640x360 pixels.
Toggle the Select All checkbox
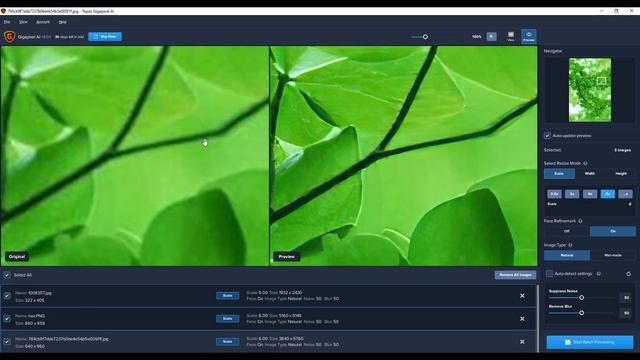[7, 275]
